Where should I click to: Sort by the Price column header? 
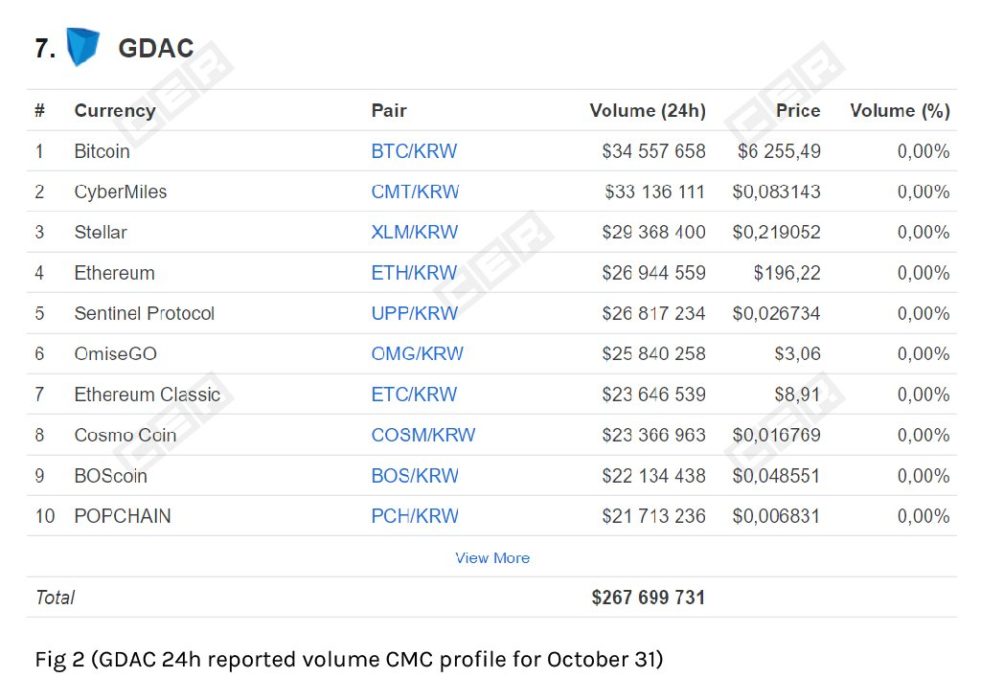click(797, 111)
